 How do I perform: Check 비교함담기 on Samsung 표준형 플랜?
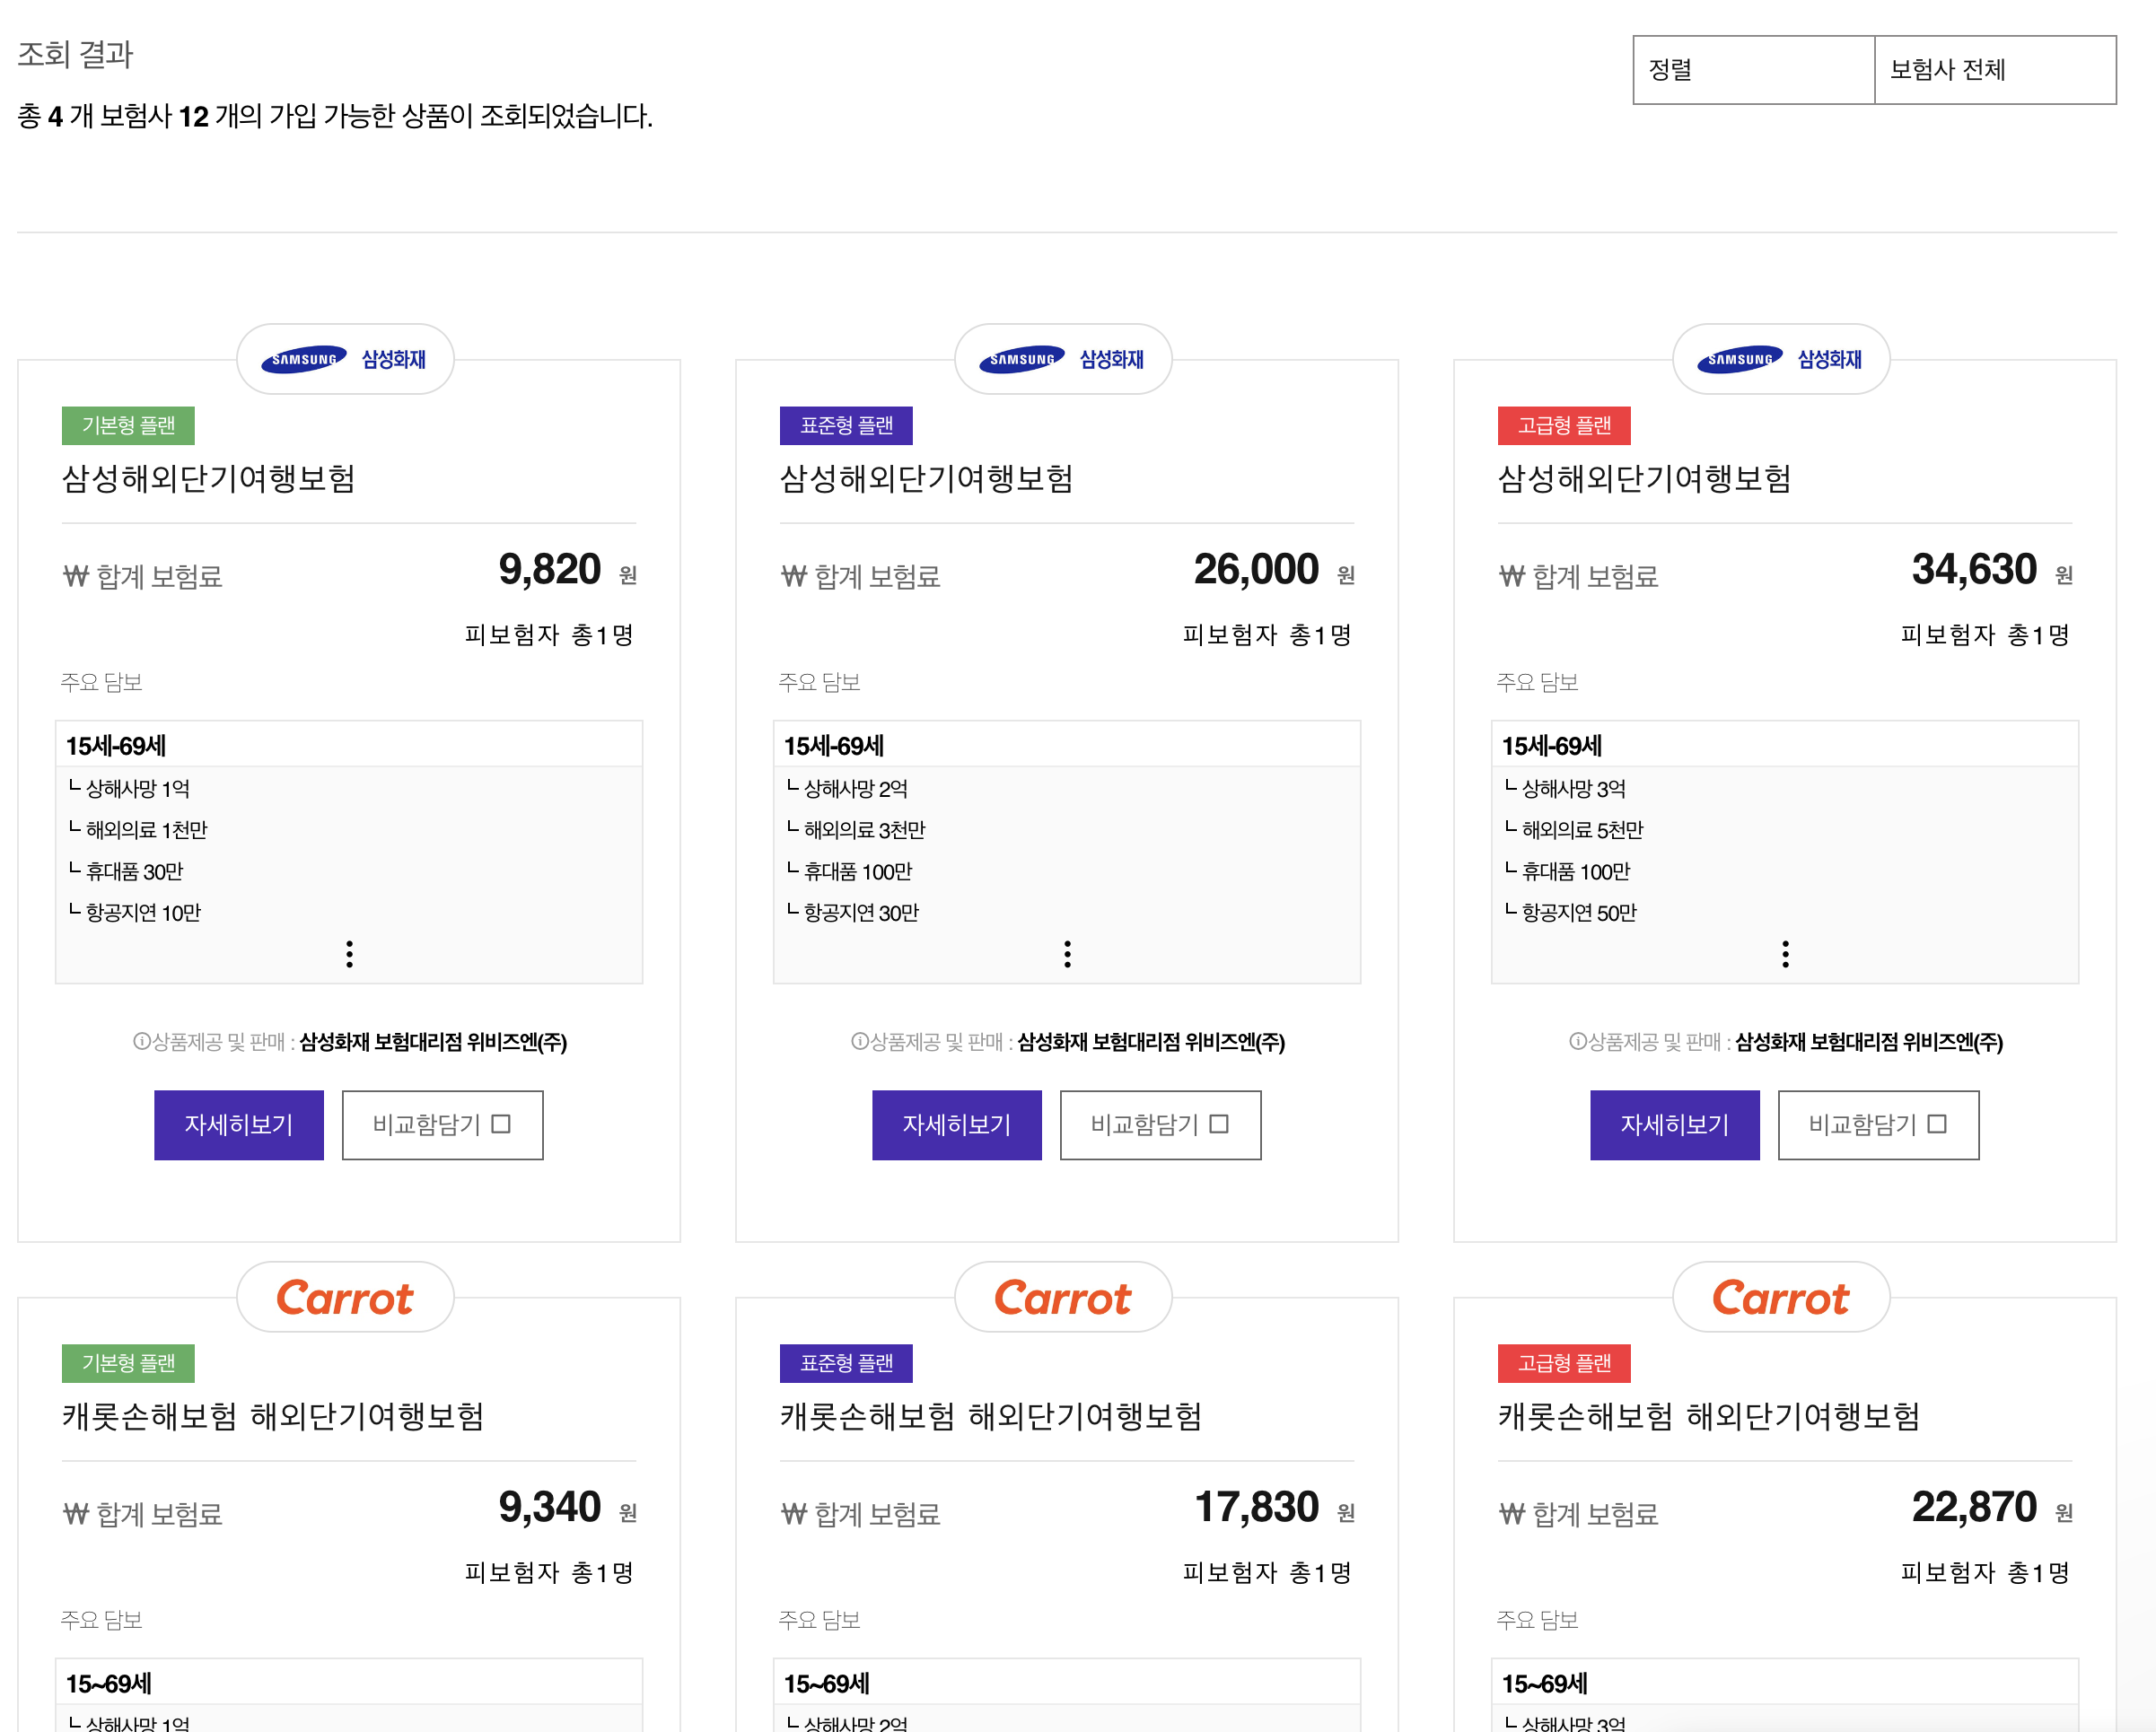1219,1124
